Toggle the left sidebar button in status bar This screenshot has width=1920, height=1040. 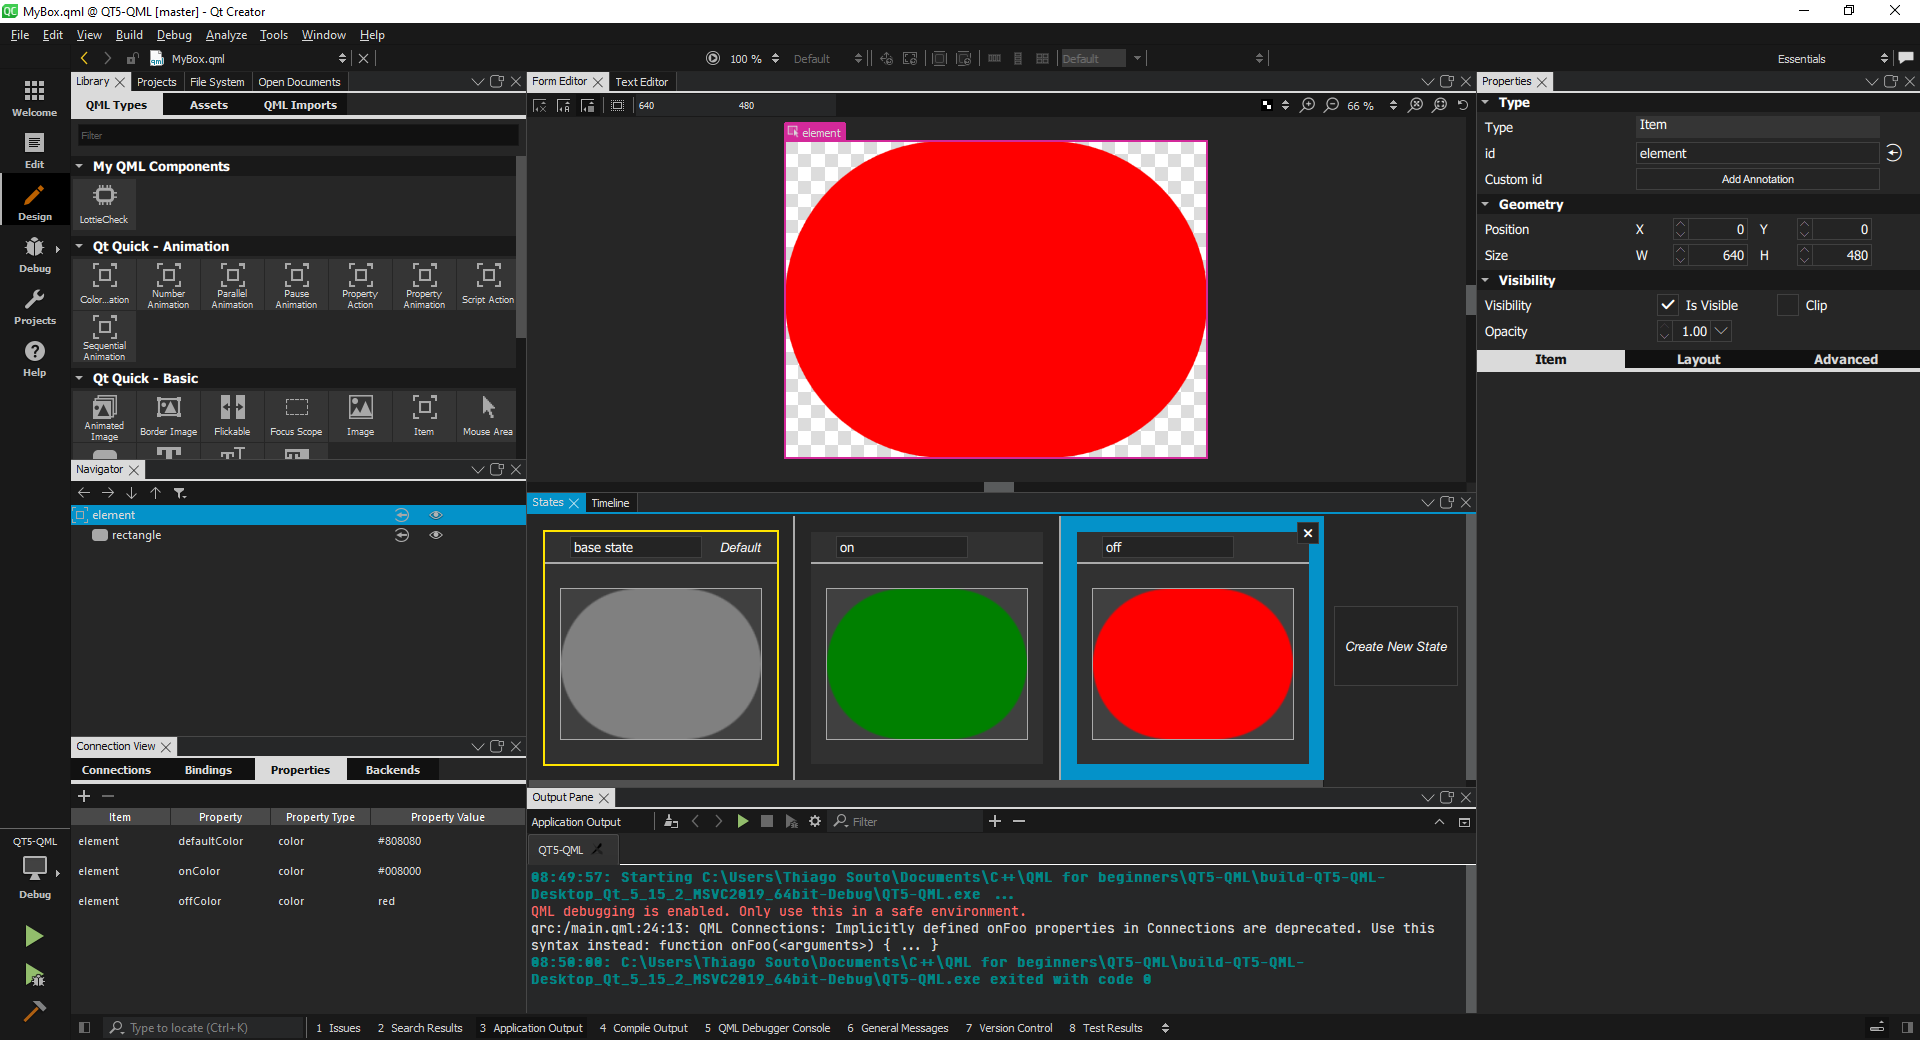click(x=84, y=1027)
